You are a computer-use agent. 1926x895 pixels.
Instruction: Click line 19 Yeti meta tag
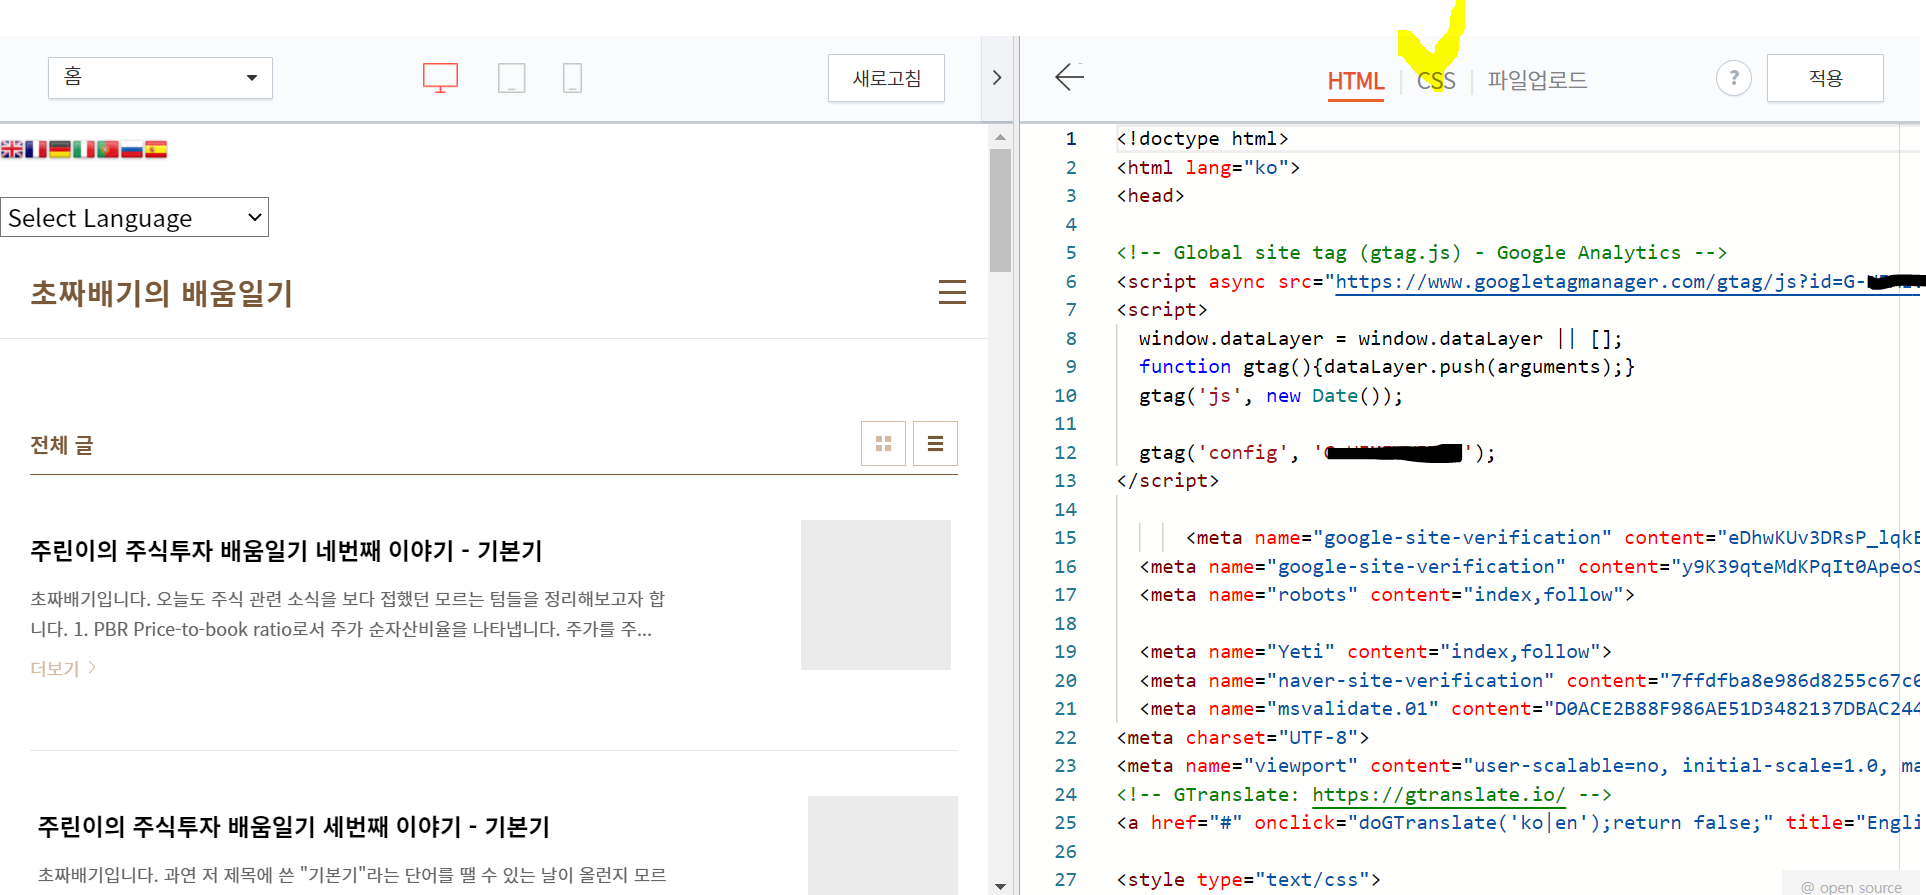1375,652
